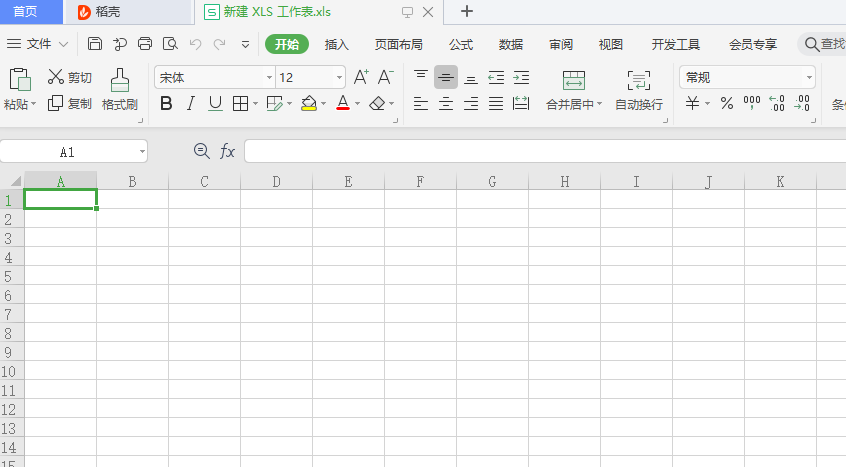Toggle bold formatting
This screenshot has height=467, width=846.
click(166, 103)
